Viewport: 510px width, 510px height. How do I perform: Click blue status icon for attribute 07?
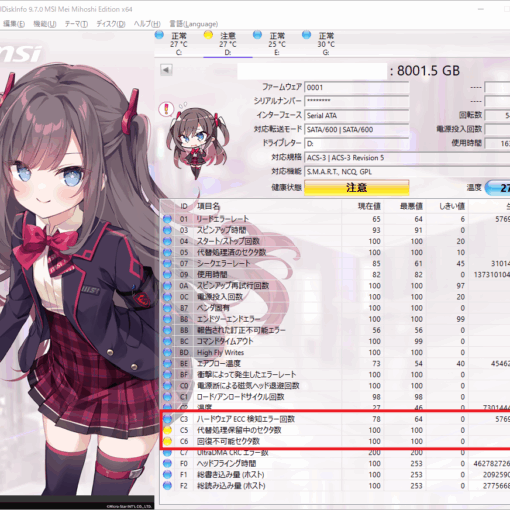(x=167, y=263)
